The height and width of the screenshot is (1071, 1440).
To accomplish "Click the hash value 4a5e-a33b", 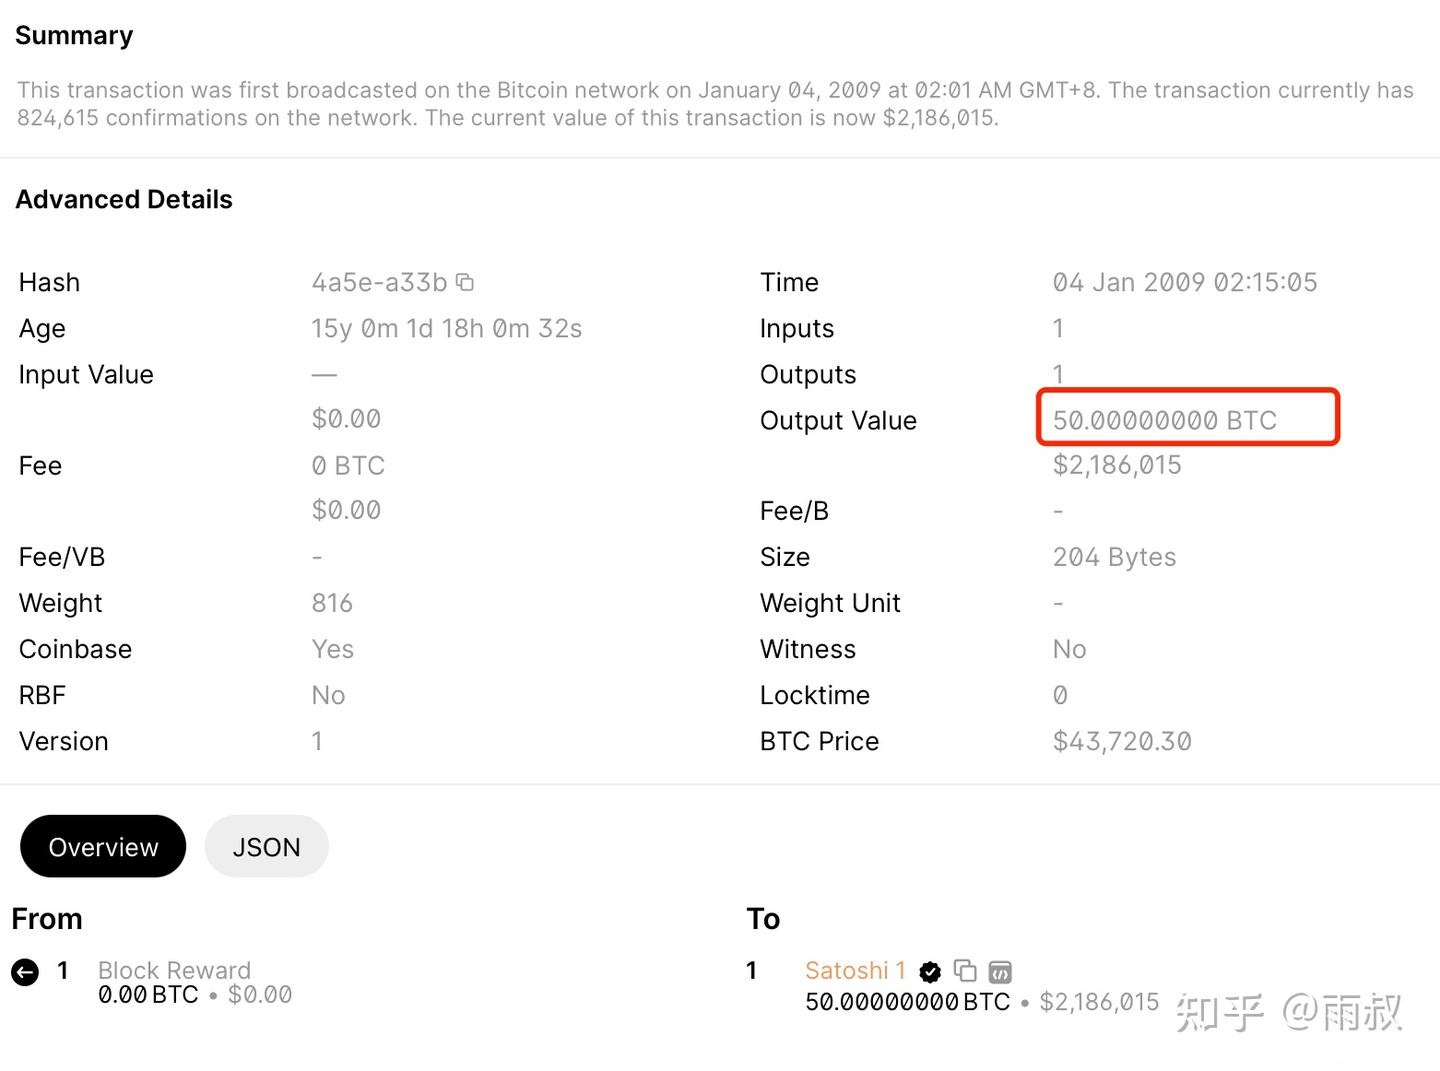I will (379, 282).
